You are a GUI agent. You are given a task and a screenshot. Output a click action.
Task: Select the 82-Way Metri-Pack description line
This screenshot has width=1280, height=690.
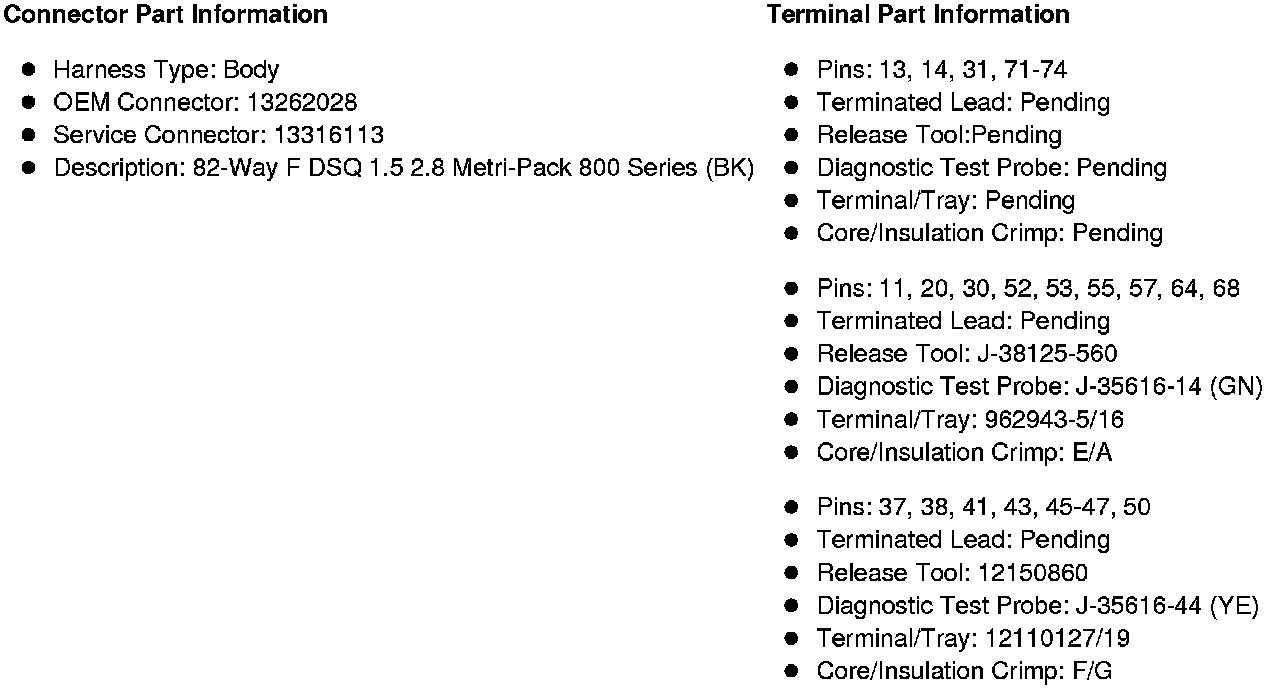pos(403,168)
